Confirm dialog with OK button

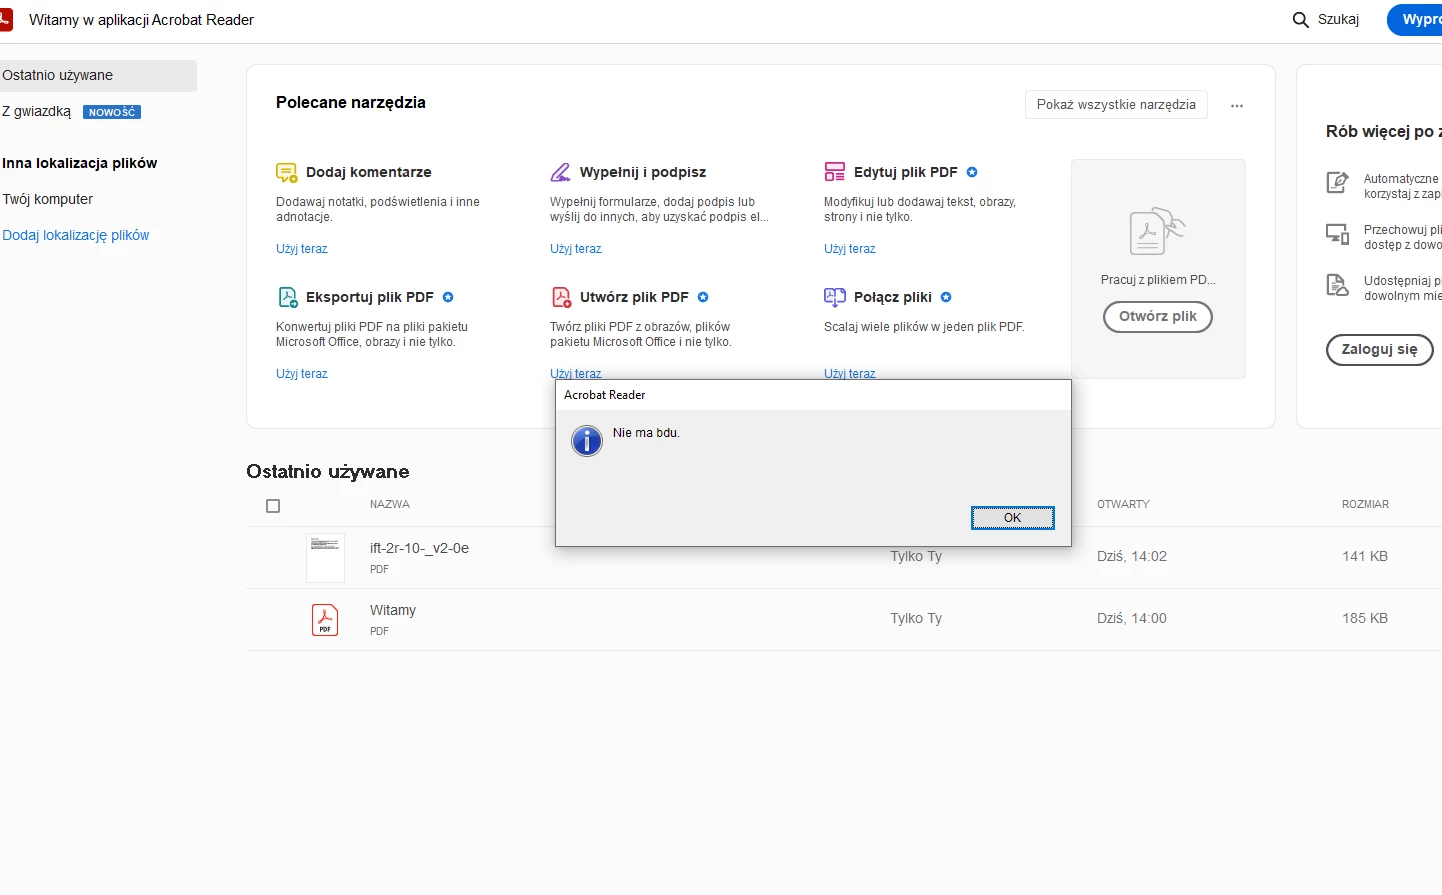tap(1013, 518)
